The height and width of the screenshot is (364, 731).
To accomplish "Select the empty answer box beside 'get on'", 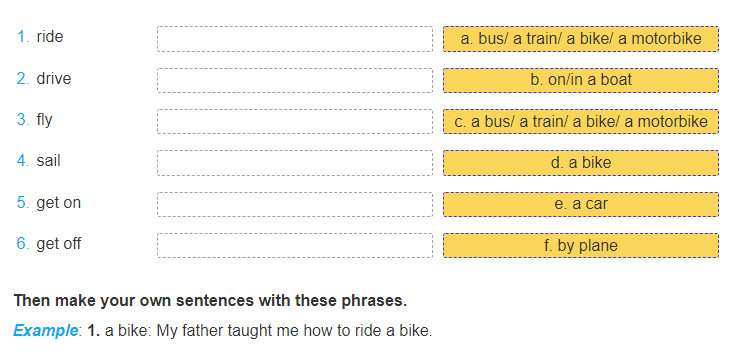I will coord(295,204).
